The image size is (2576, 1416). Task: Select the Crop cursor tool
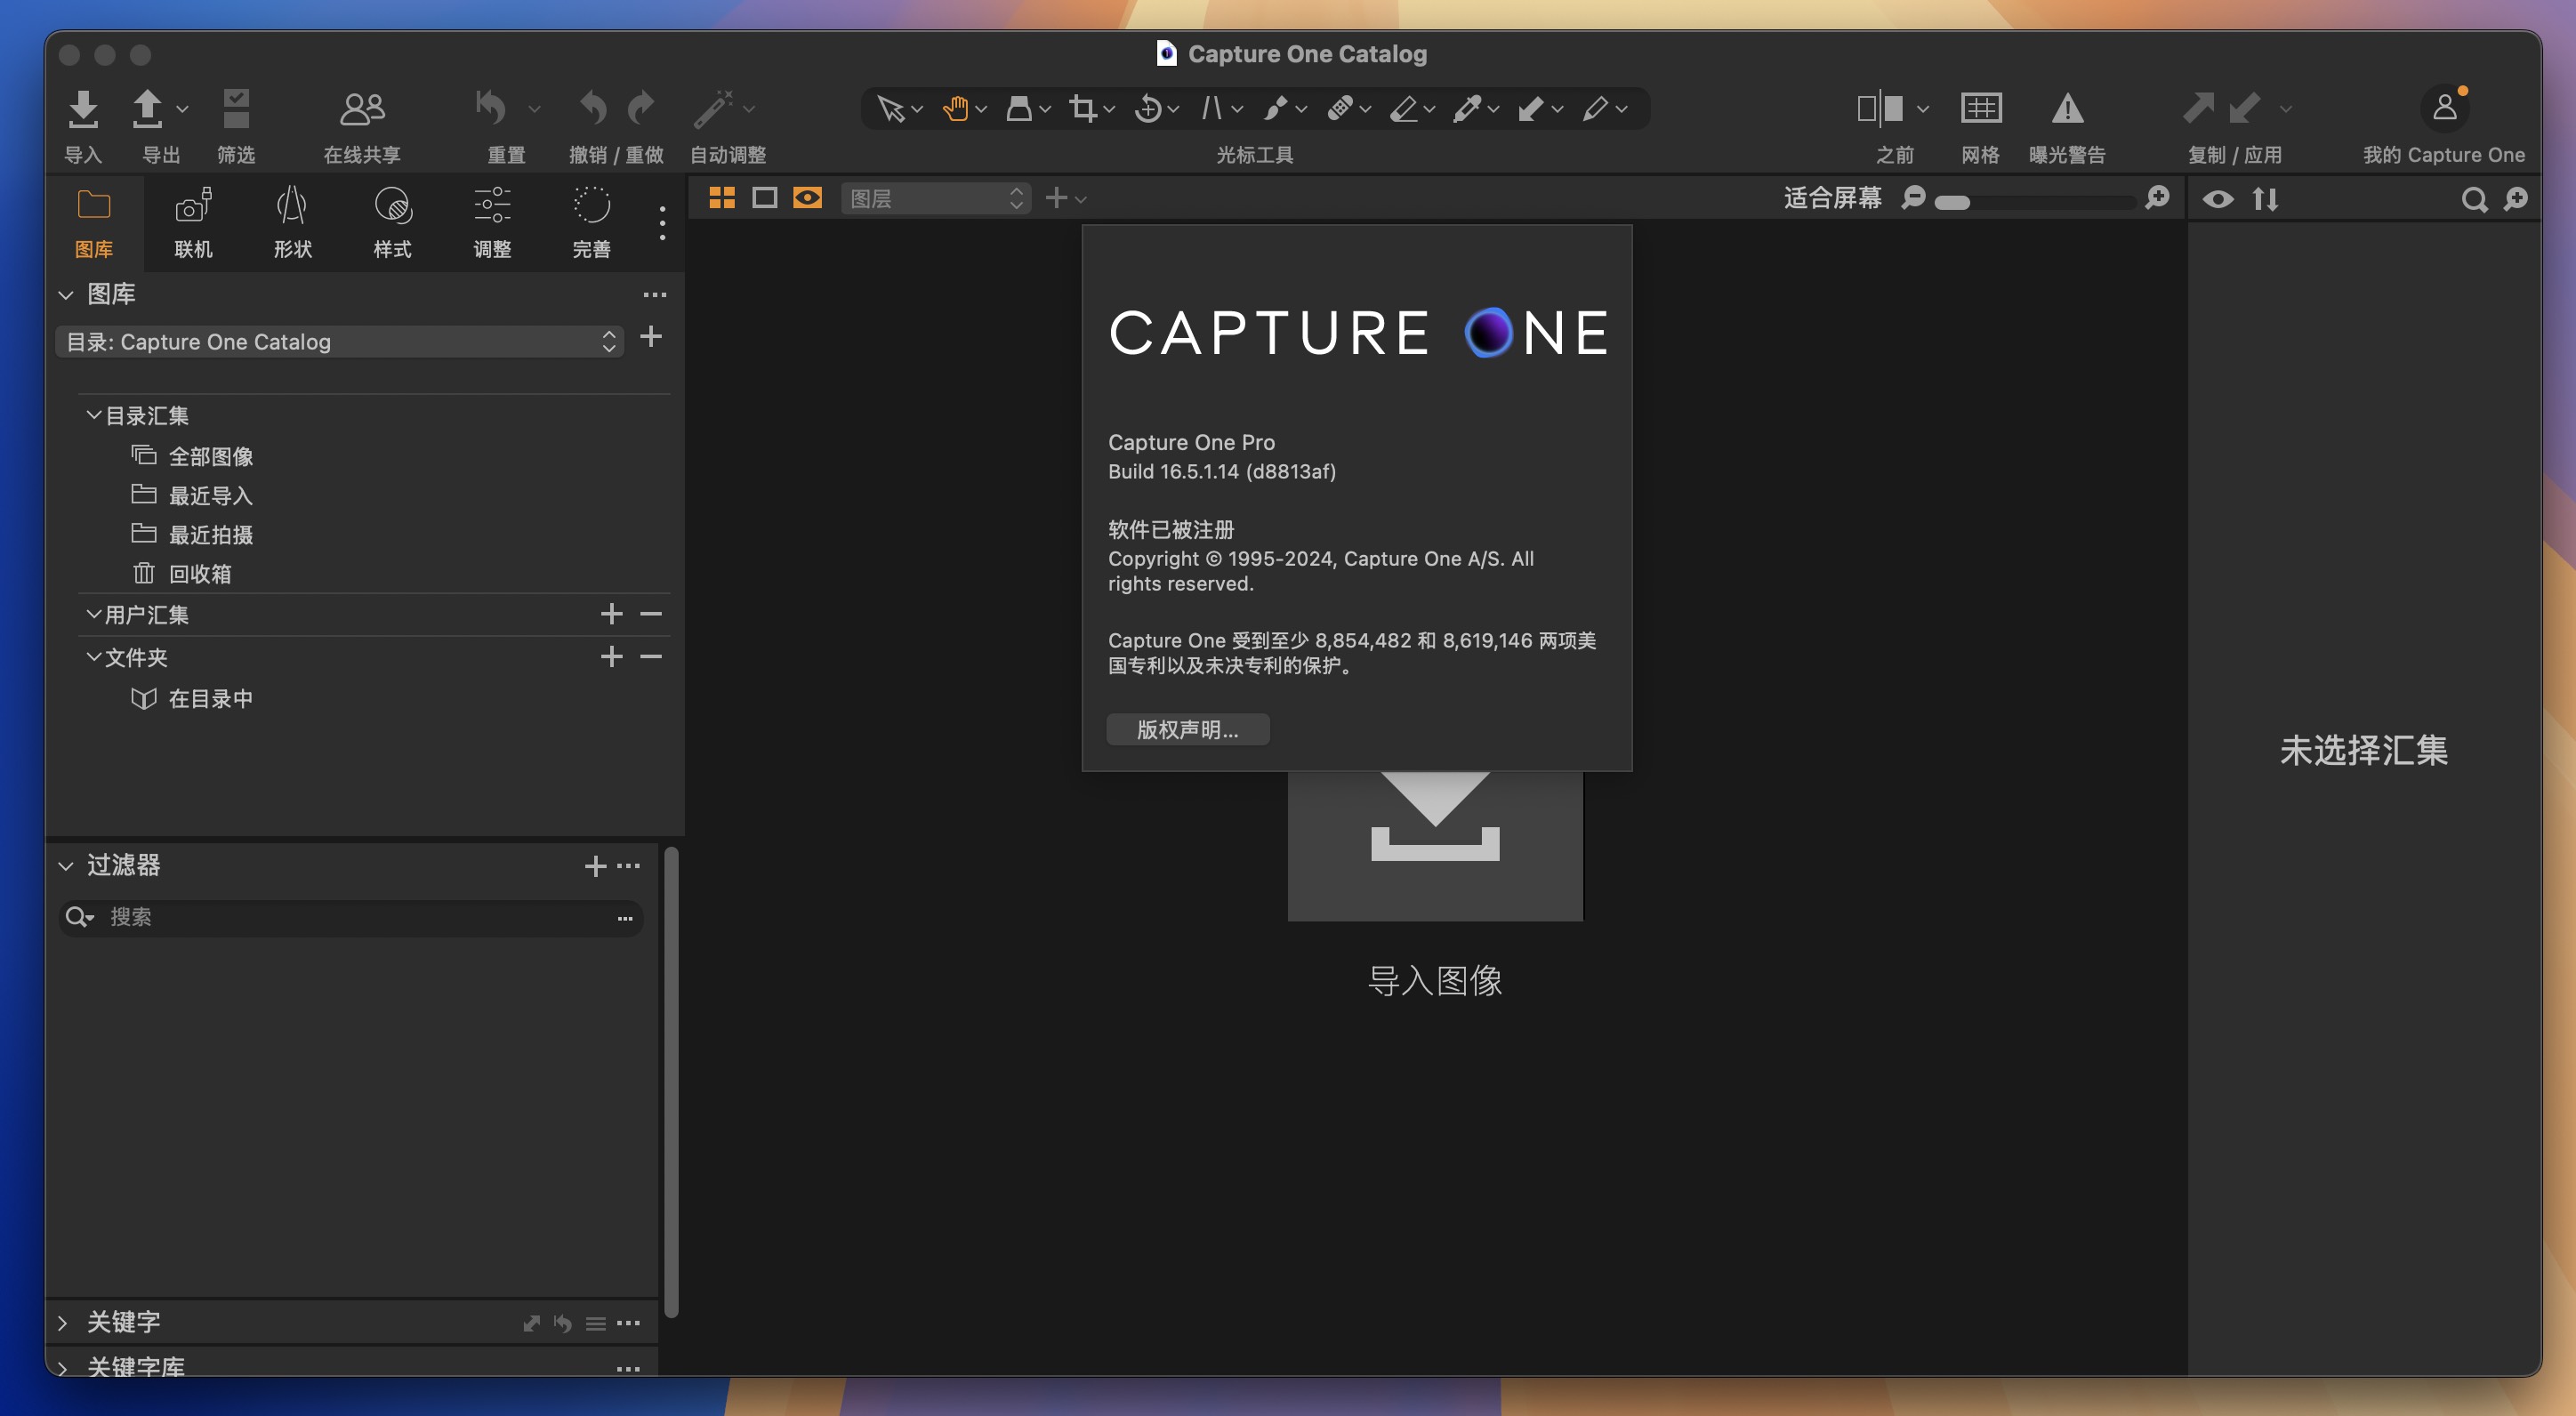click(x=1083, y=108)
